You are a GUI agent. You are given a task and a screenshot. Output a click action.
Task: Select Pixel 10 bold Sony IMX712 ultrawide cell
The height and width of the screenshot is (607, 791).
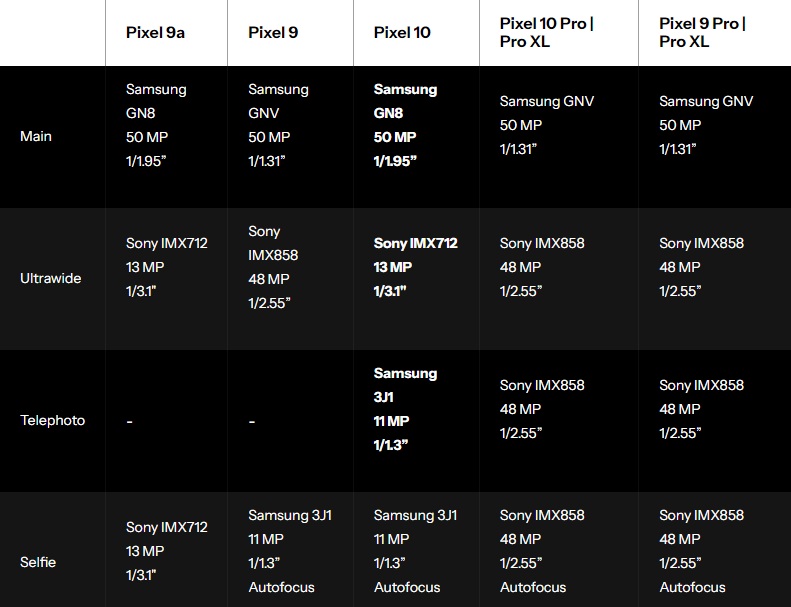pyautogui.click(x=415, y=267)
